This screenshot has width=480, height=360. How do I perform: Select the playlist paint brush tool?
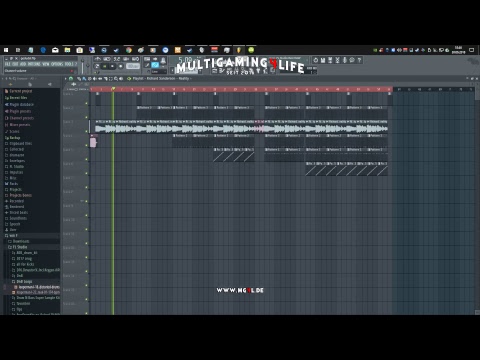(x=84, y=79)
